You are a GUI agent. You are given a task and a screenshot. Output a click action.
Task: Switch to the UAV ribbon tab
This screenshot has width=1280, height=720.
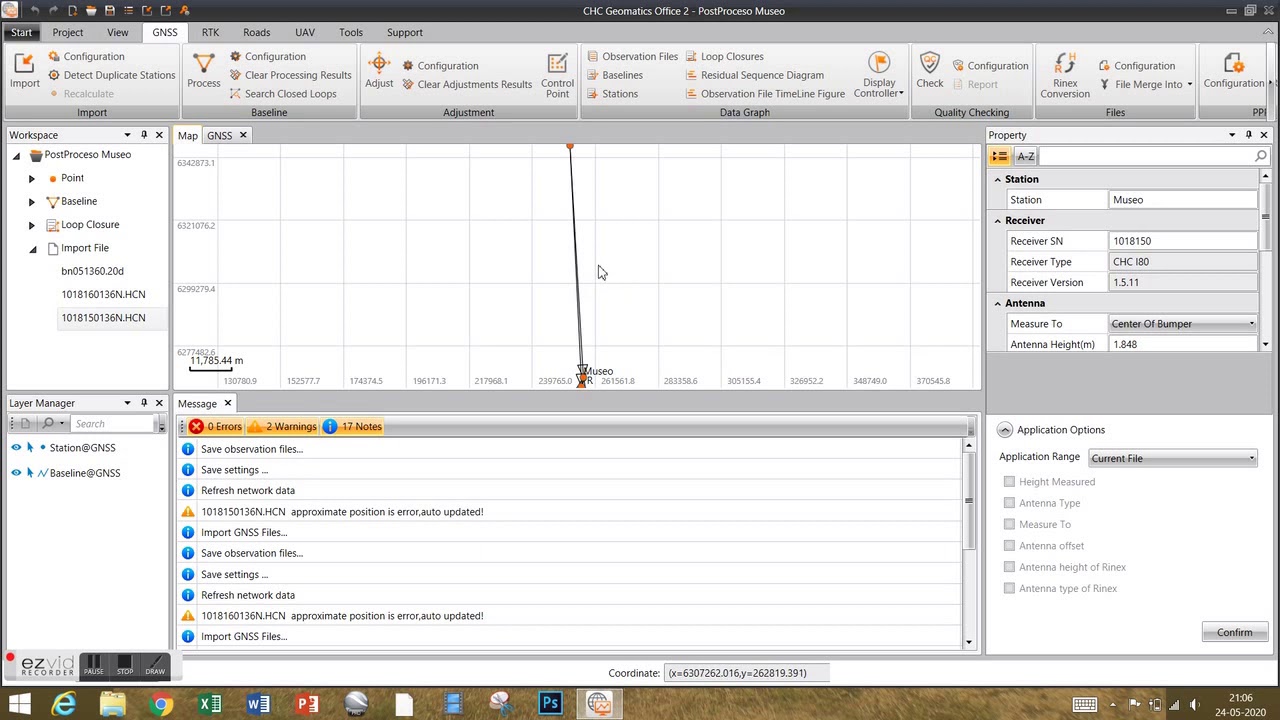pyautogui.click(x=305, y=32)
